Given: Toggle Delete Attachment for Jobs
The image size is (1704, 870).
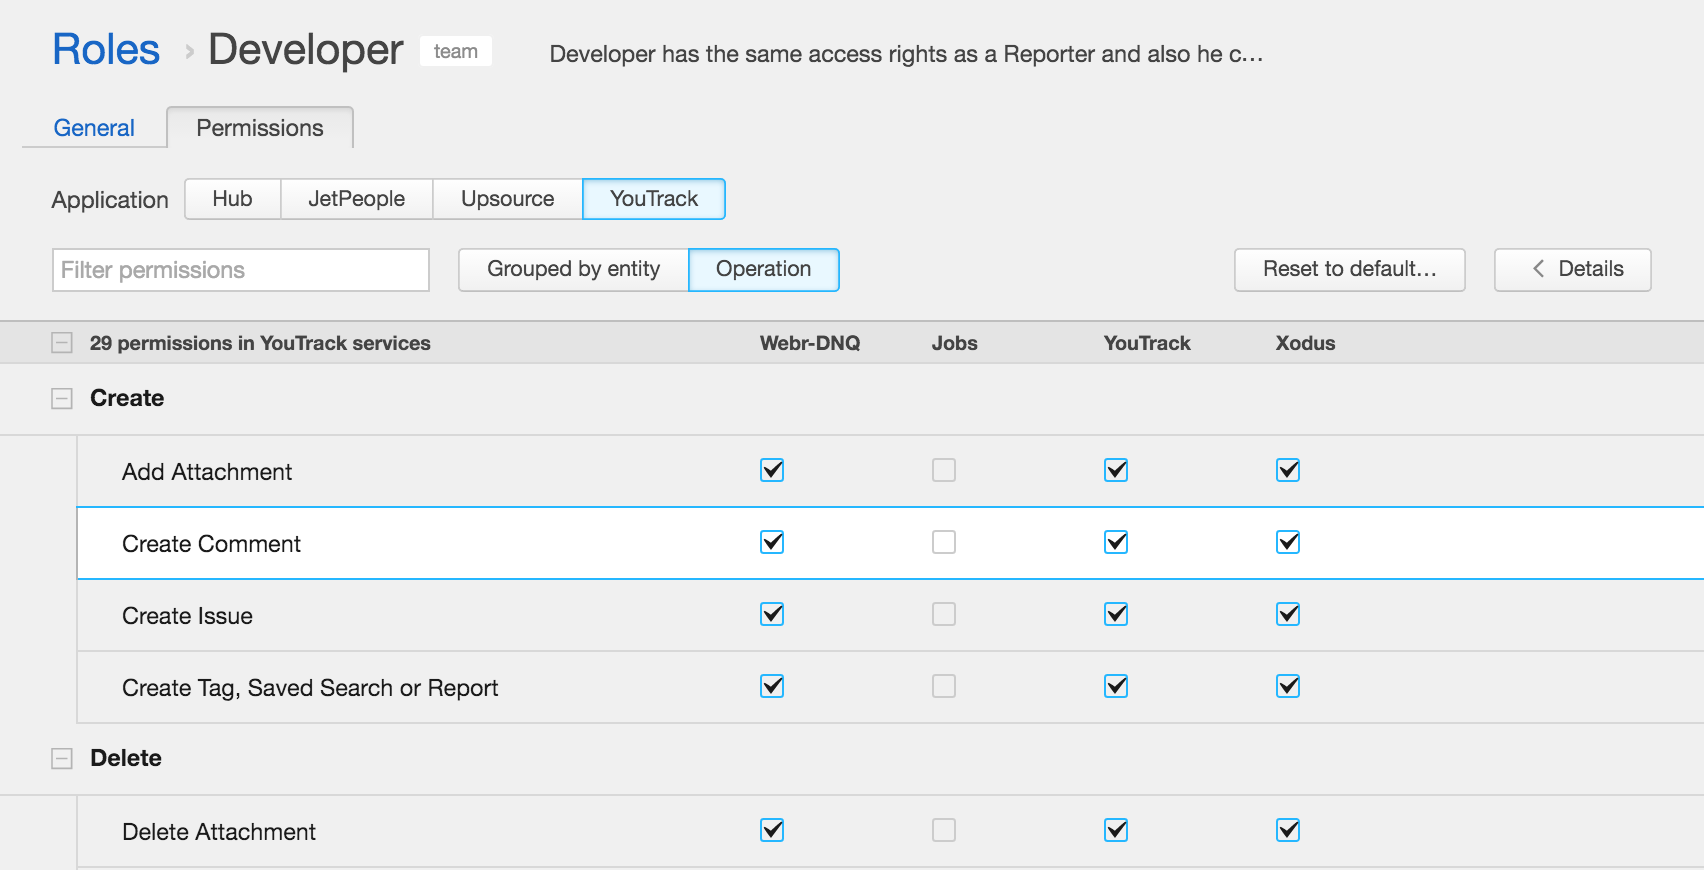Looking at the screenshot, I should coord(944,830).
